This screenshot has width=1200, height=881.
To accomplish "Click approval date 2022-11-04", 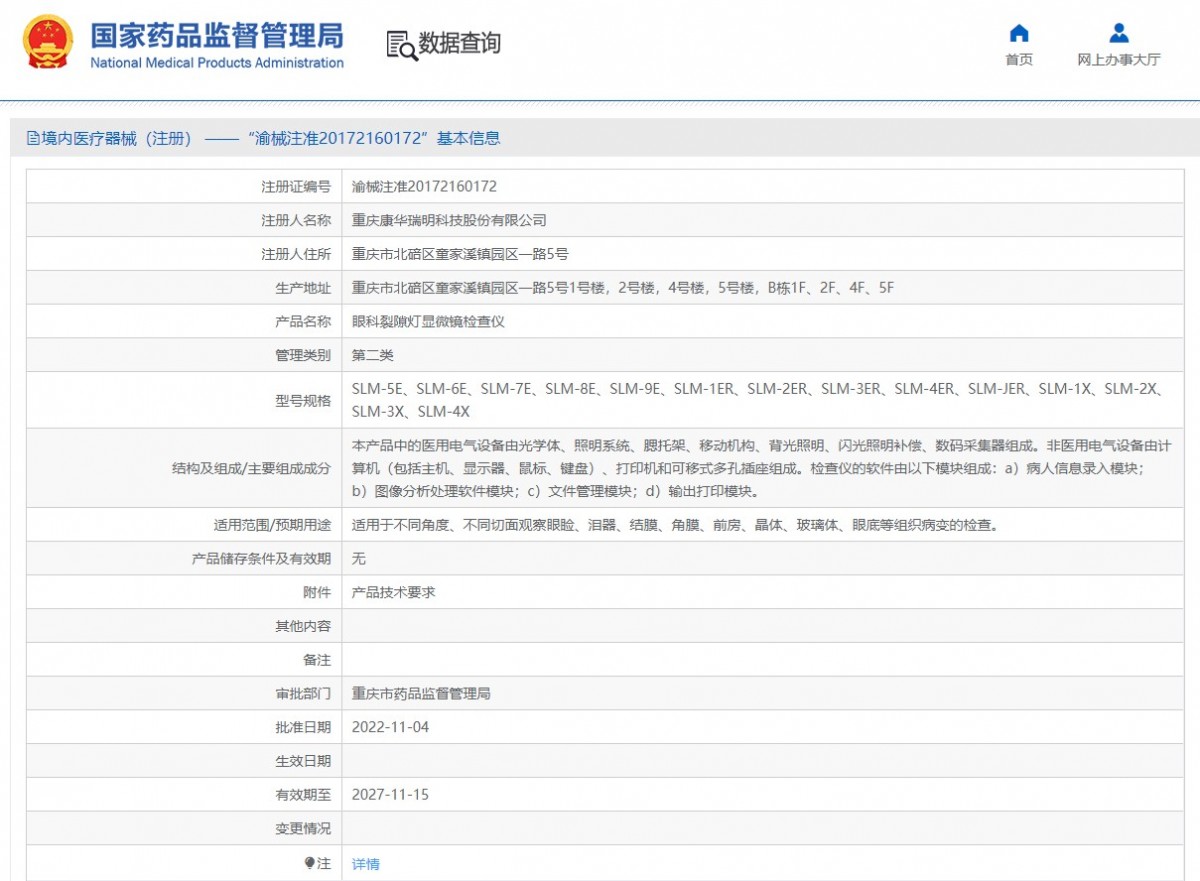I will [390, 727].
